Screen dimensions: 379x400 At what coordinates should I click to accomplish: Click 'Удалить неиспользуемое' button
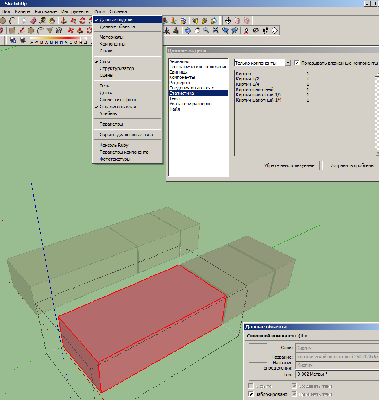(x=289, y=165)
